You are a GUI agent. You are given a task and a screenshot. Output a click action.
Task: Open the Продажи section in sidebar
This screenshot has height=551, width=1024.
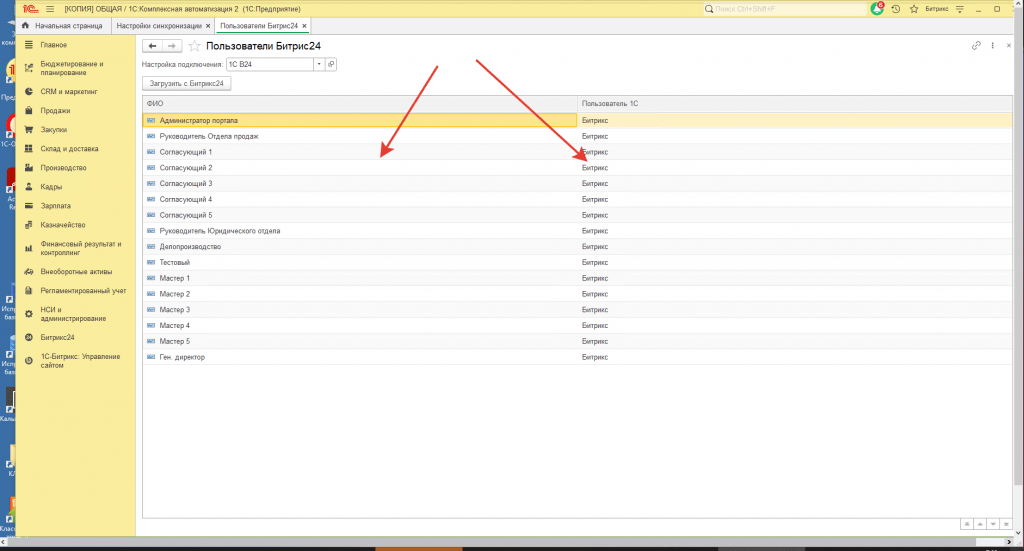click(x=55, y=111)
